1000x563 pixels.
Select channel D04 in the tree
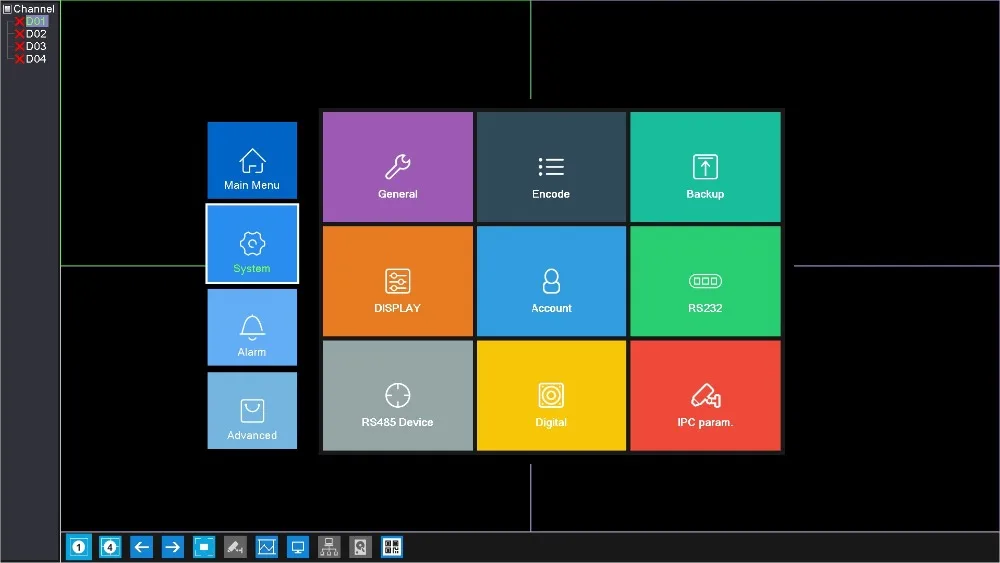tap(36, 59)
